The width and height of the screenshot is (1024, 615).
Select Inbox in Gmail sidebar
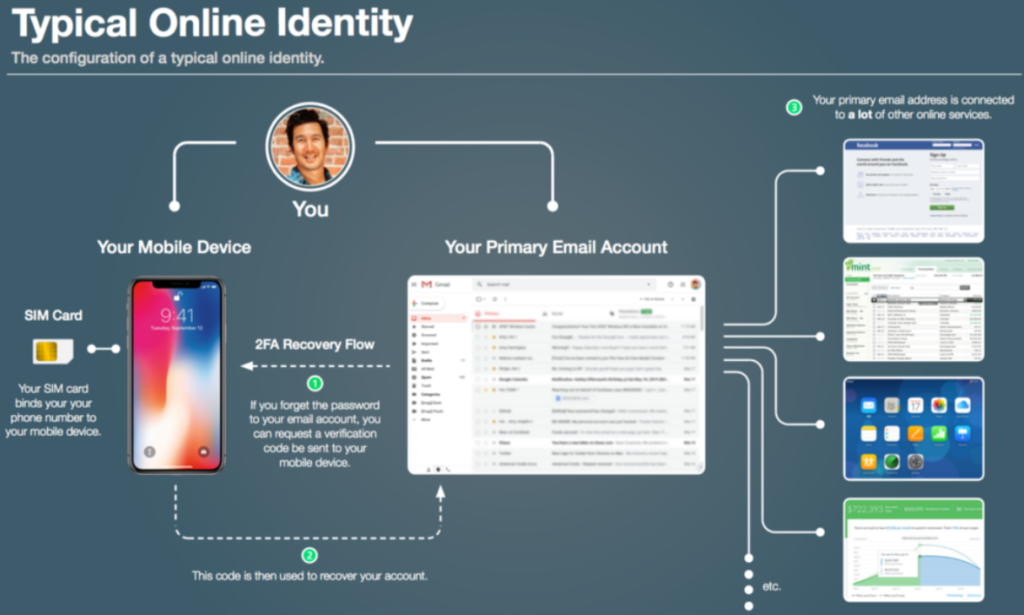coord(438,318)
